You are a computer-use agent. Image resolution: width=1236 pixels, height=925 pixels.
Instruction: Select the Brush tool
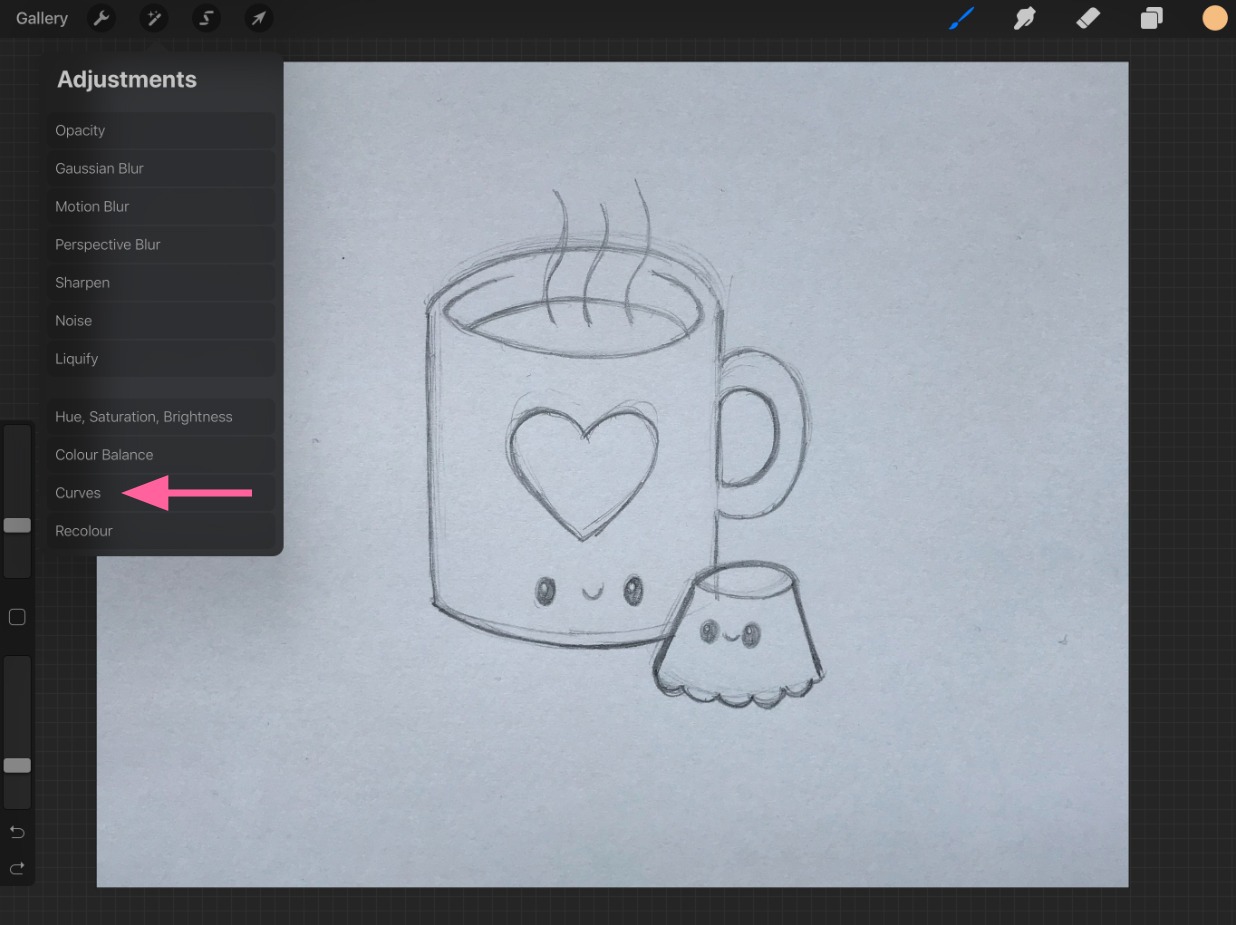click(x=961, y=18)
